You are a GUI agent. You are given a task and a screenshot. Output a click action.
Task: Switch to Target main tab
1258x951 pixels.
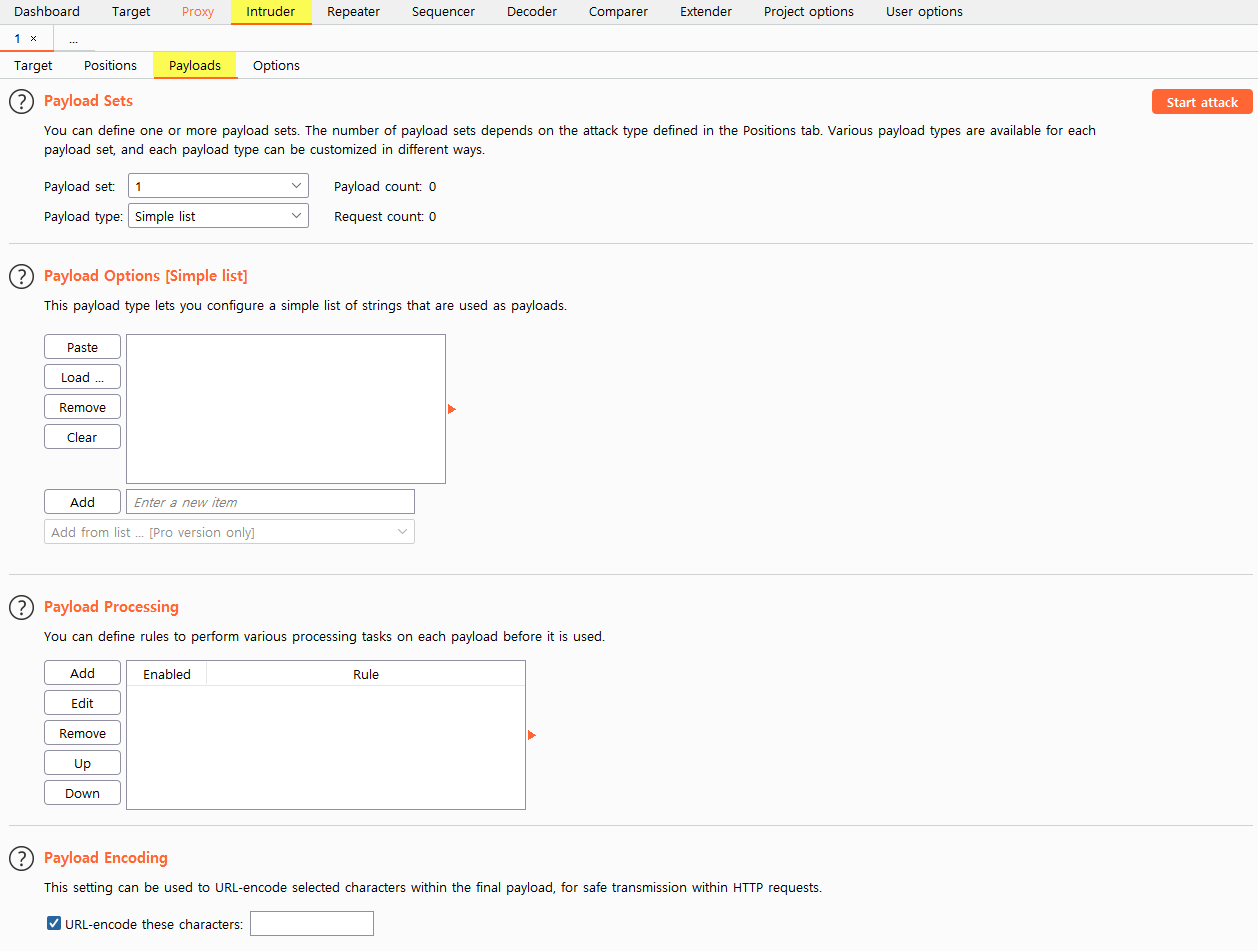(x=131, y=12)
